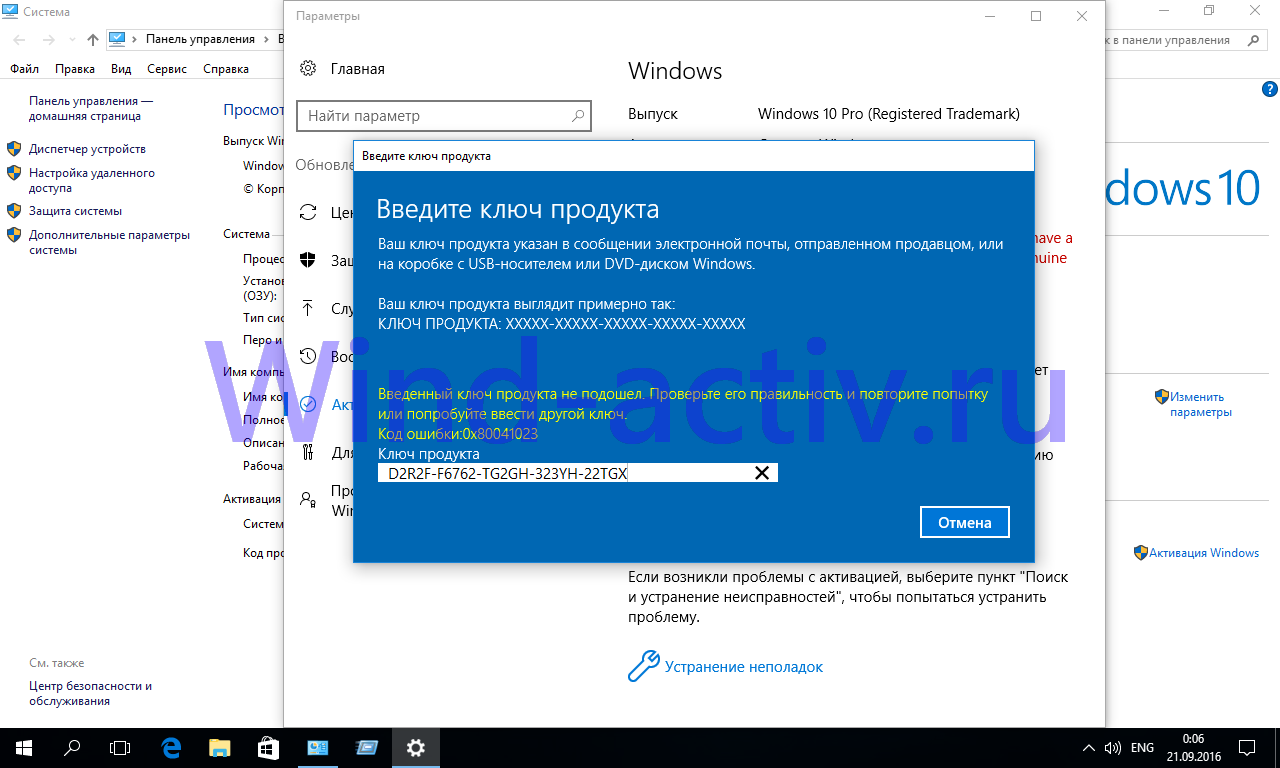Click the shield icon beside Изменить параметры
1280x768 pixels.
(x=1161, y=397)
